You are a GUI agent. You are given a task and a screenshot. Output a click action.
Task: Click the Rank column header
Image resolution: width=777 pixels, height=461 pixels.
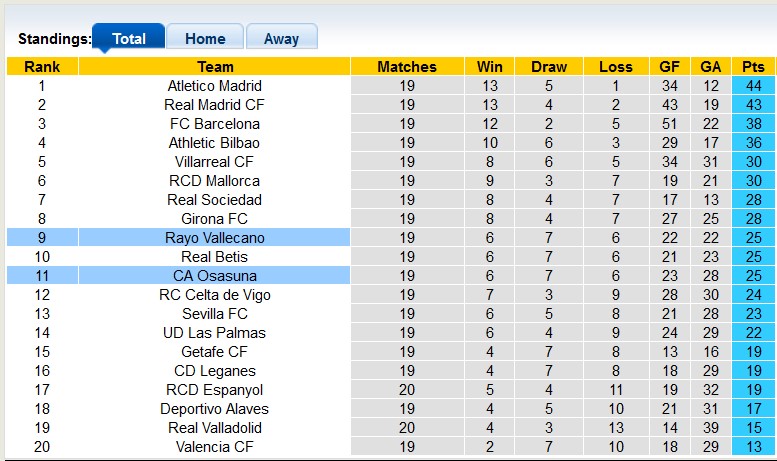tap(42, 67)
